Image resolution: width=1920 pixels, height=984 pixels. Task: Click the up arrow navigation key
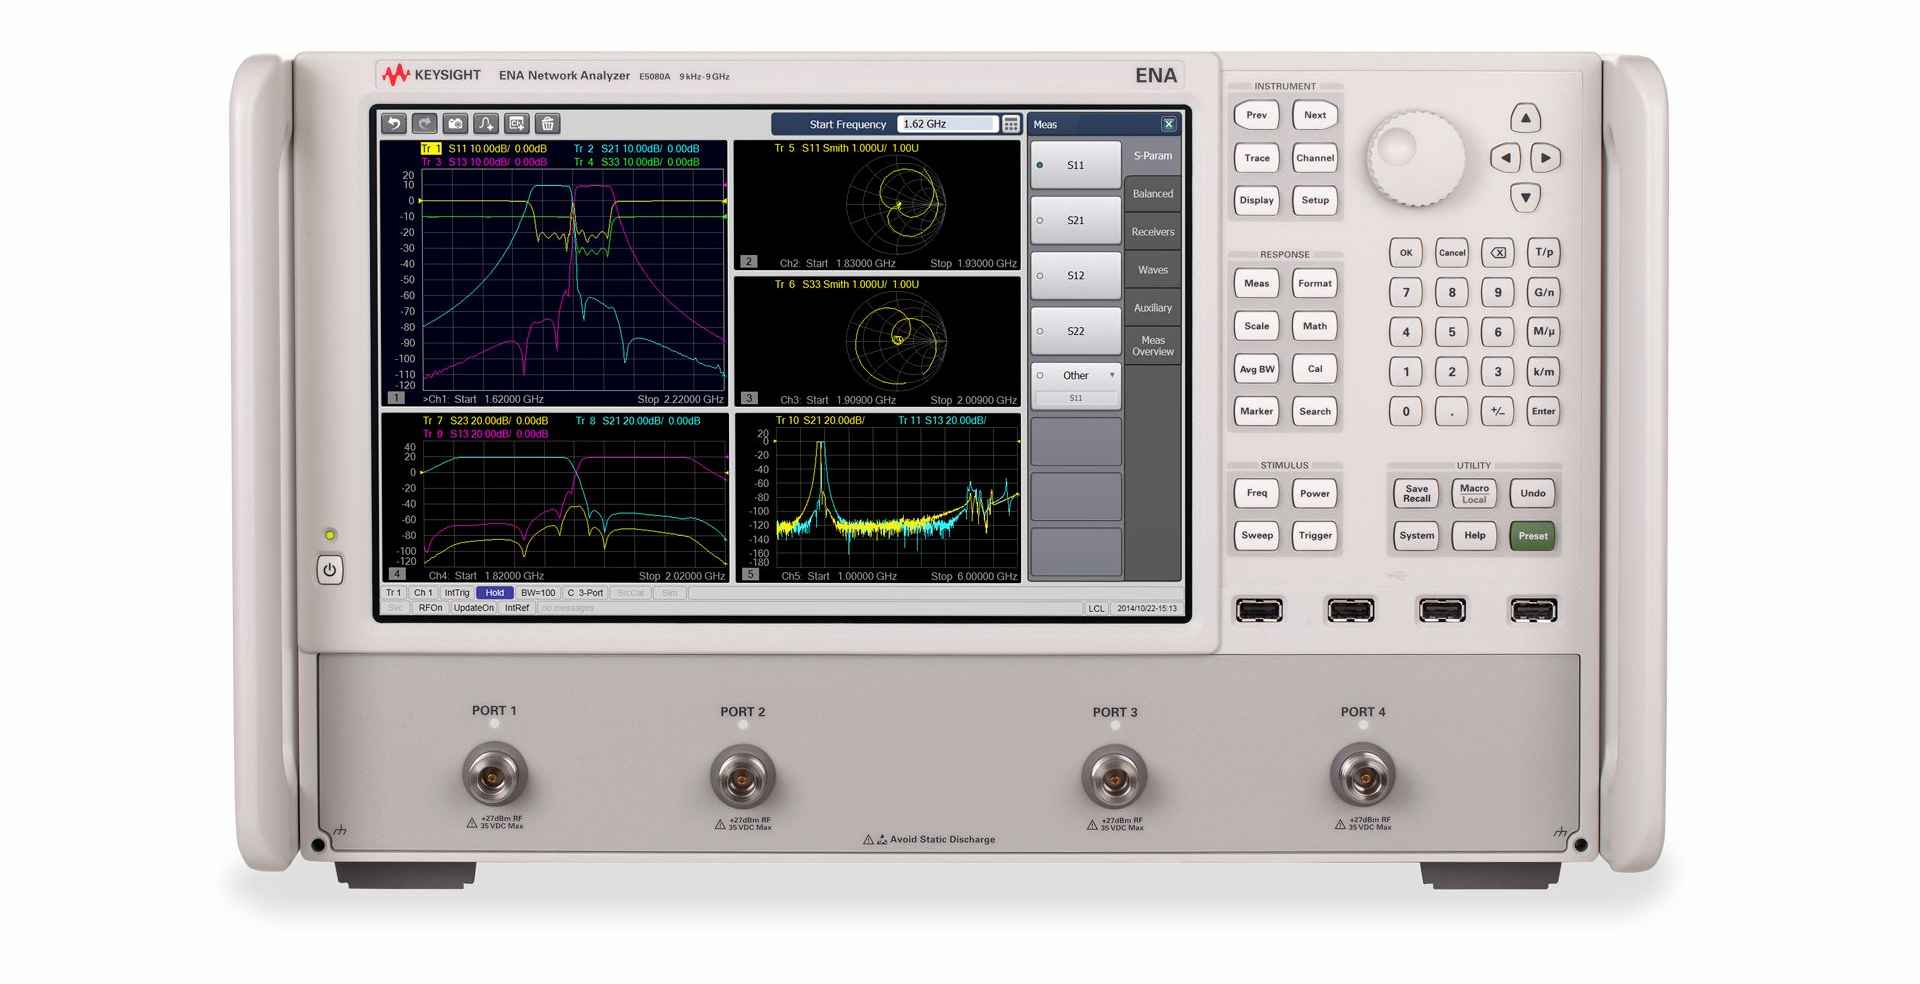(x=1526, y=118)
